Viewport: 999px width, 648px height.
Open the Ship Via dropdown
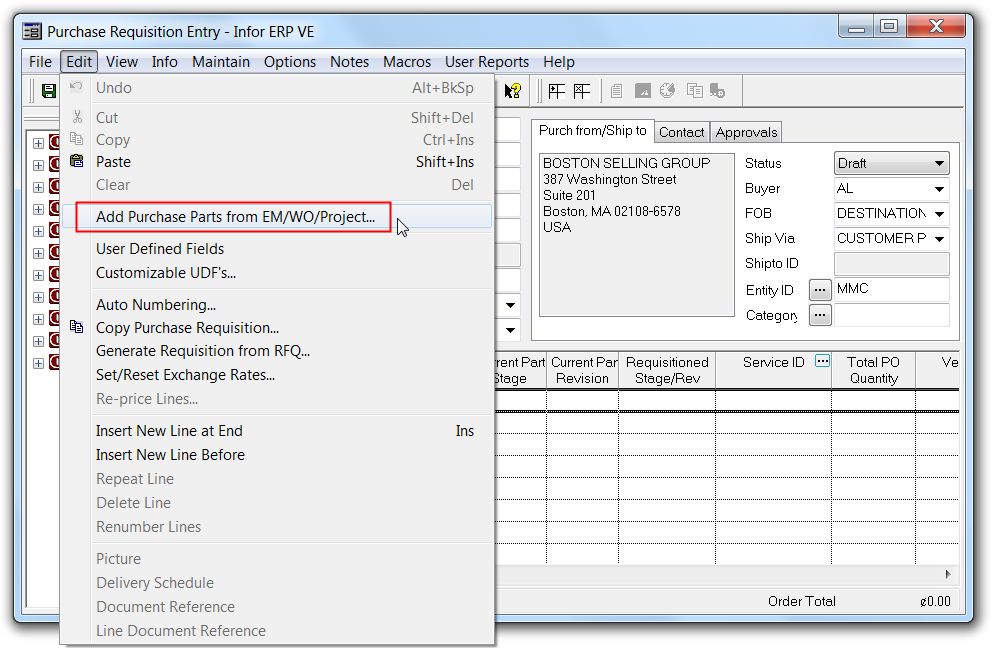click(x=891, y=238)
